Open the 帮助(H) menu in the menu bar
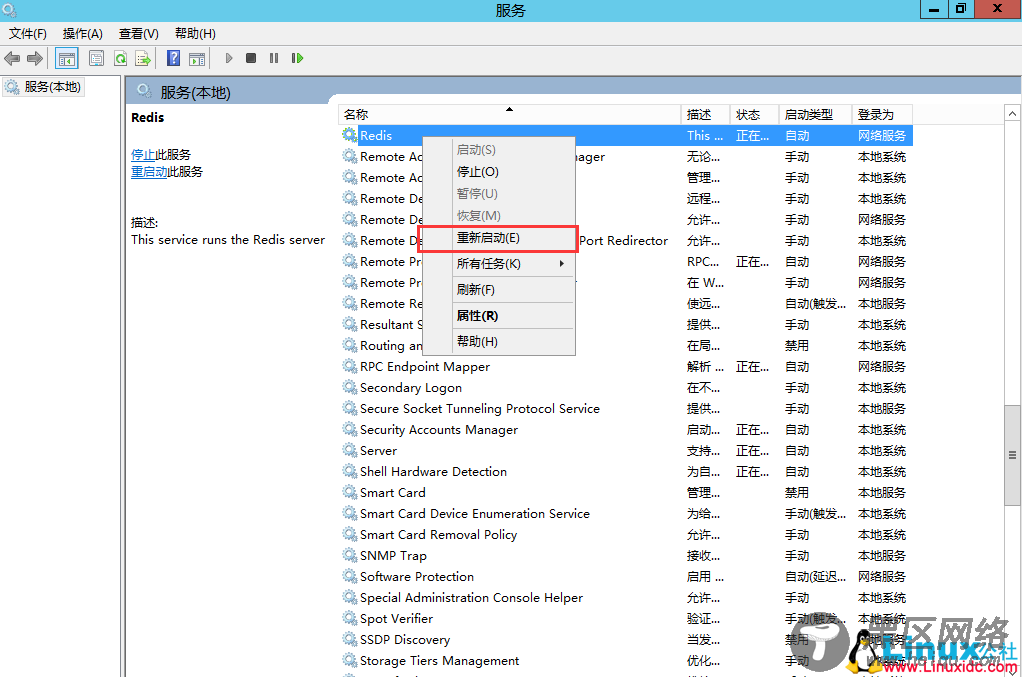Viewport: 1022px width, 677px height. pyautogui.click(x=195, y=34)
